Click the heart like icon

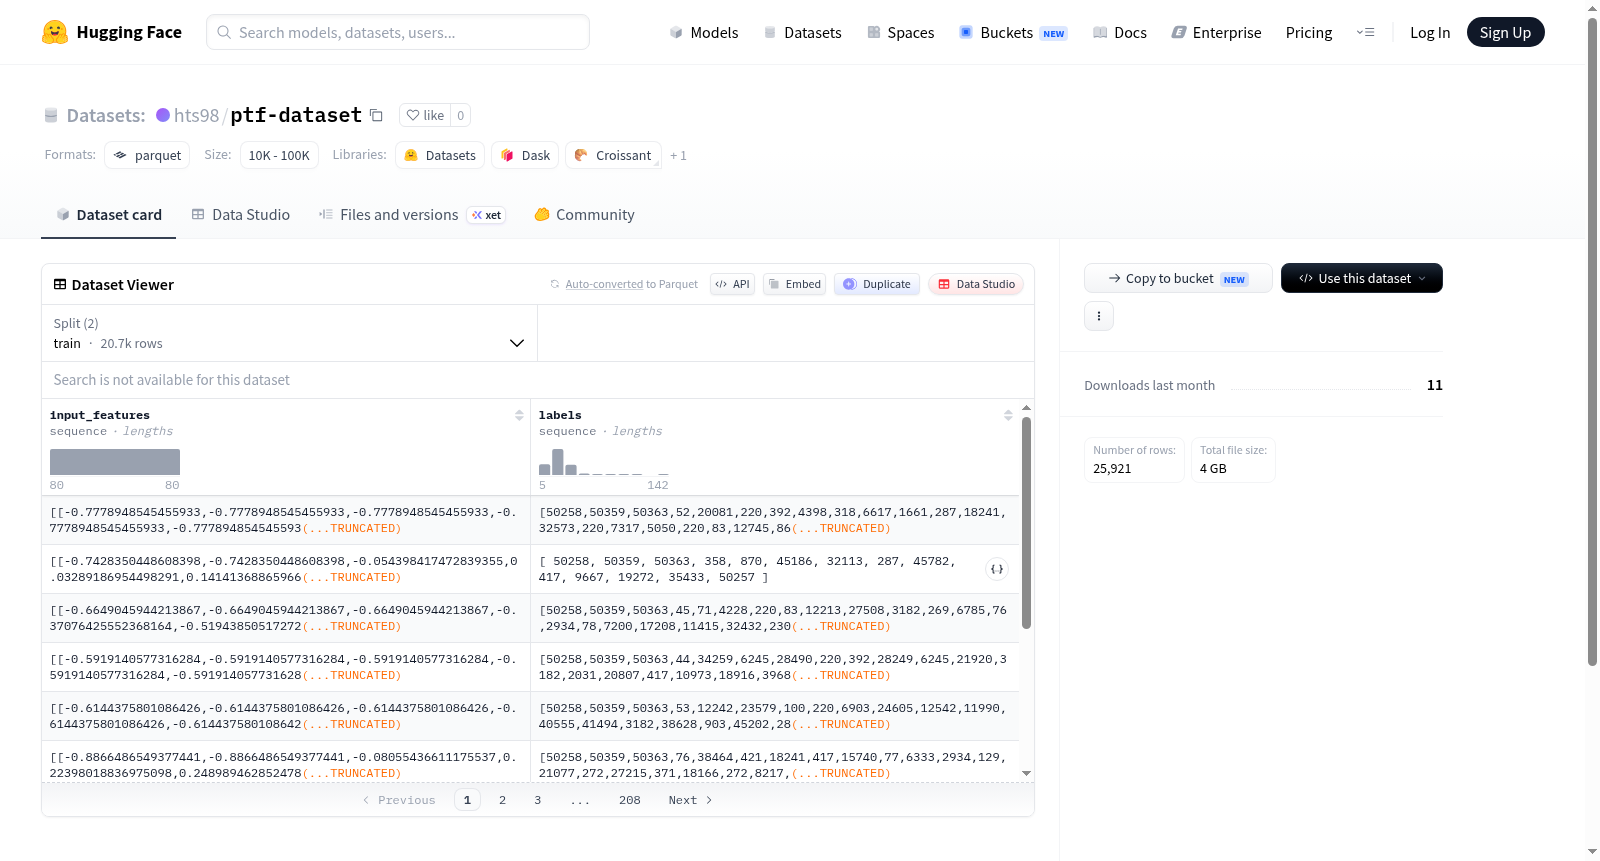(x=413, y=115)
